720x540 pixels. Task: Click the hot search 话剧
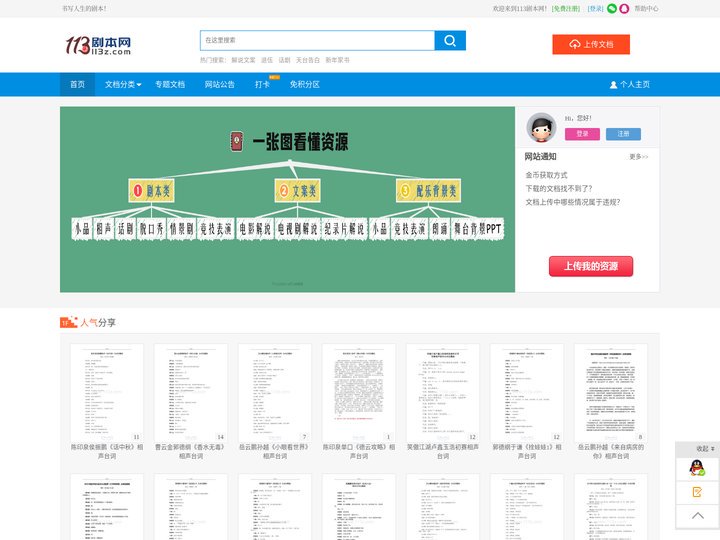(284, 60)
